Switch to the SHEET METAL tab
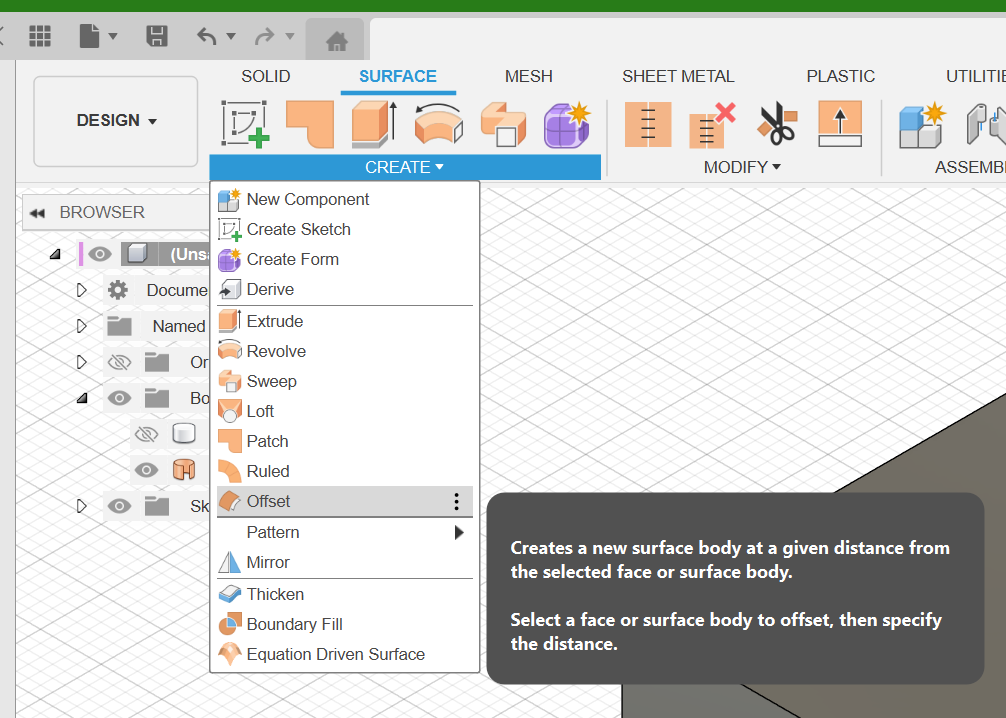Screen dimensions: 1006x718 click(678, 76)
